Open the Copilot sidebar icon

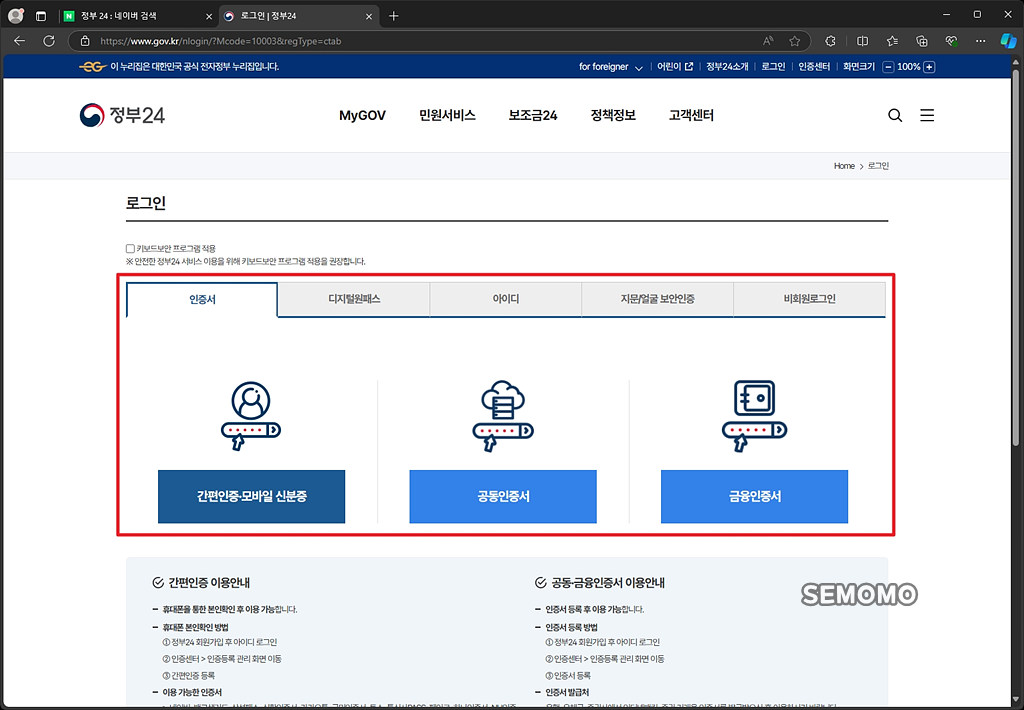[x=1008, y=40]
